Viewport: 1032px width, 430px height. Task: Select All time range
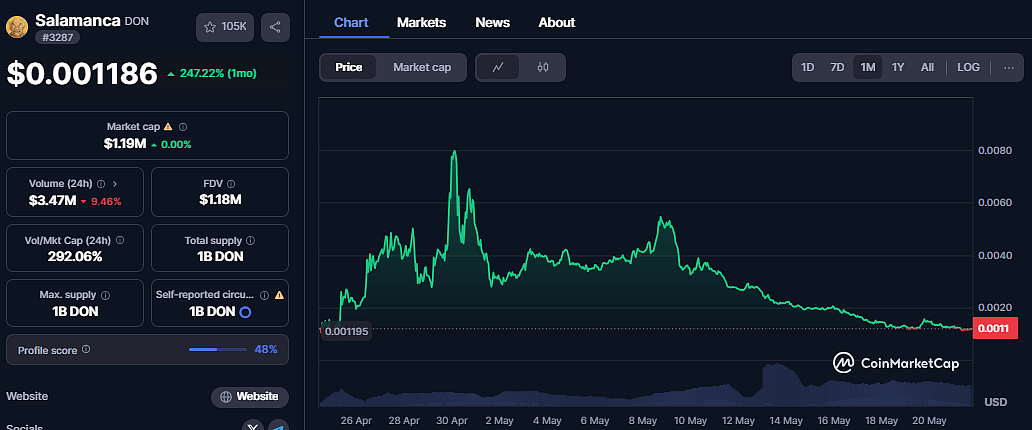pos(927,67)
